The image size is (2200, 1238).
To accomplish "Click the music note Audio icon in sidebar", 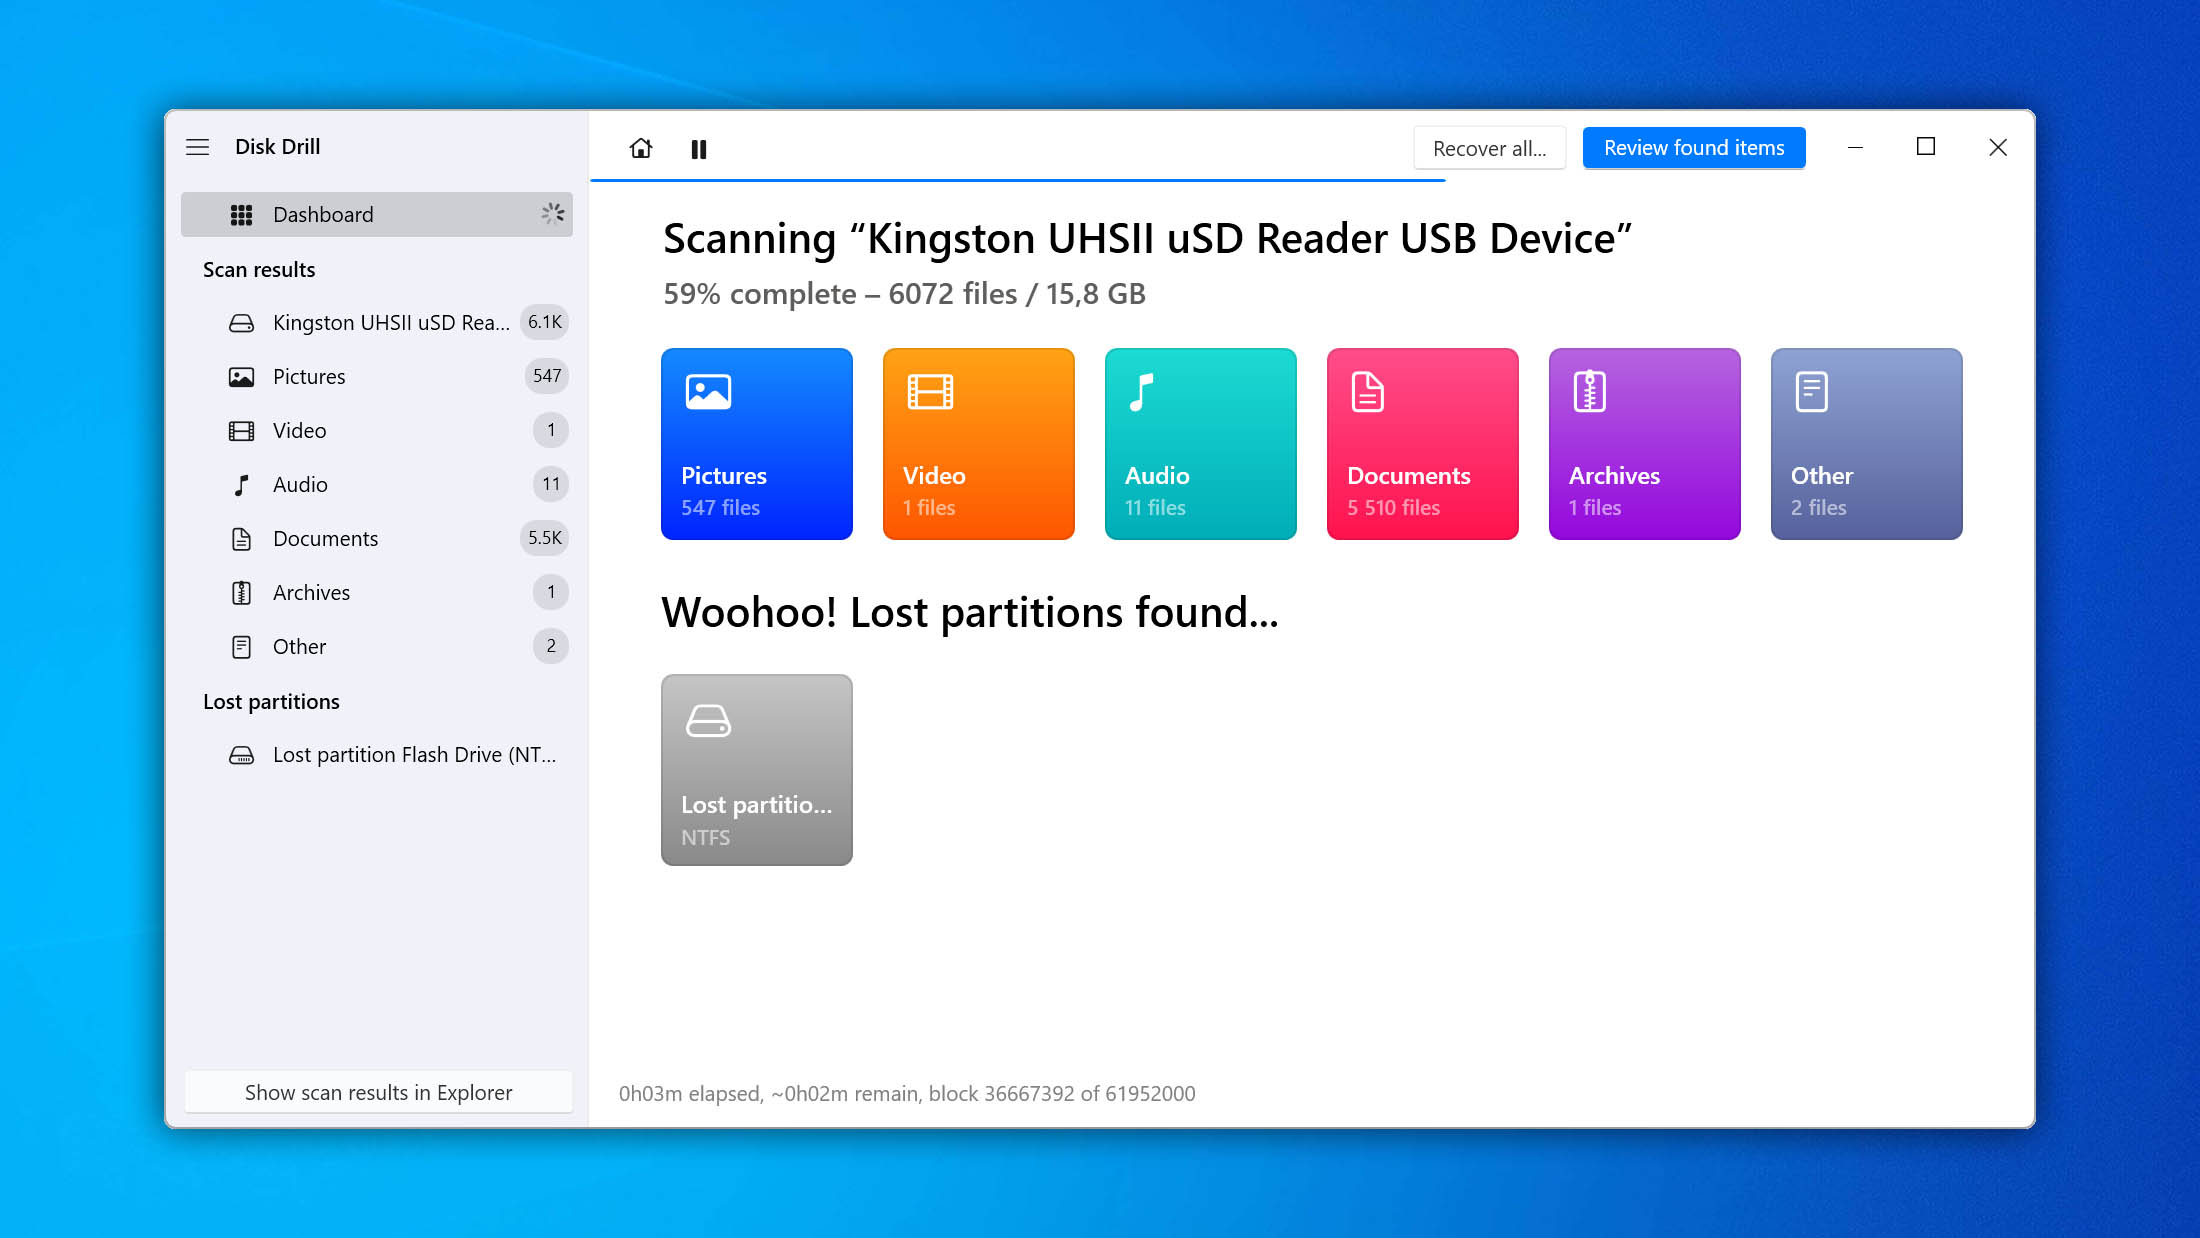I will coord(241,485).
